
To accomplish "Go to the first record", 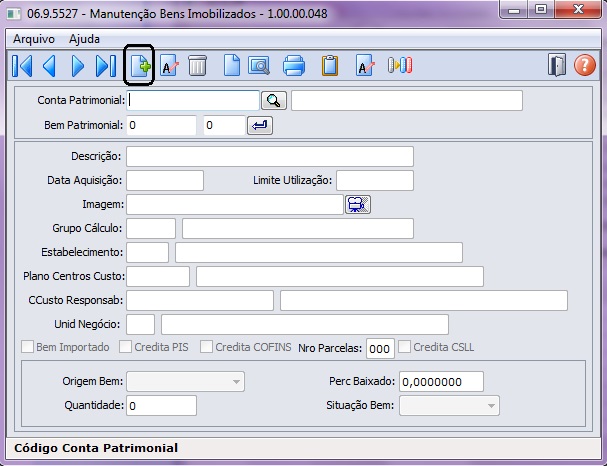I will tap(22, 65).
